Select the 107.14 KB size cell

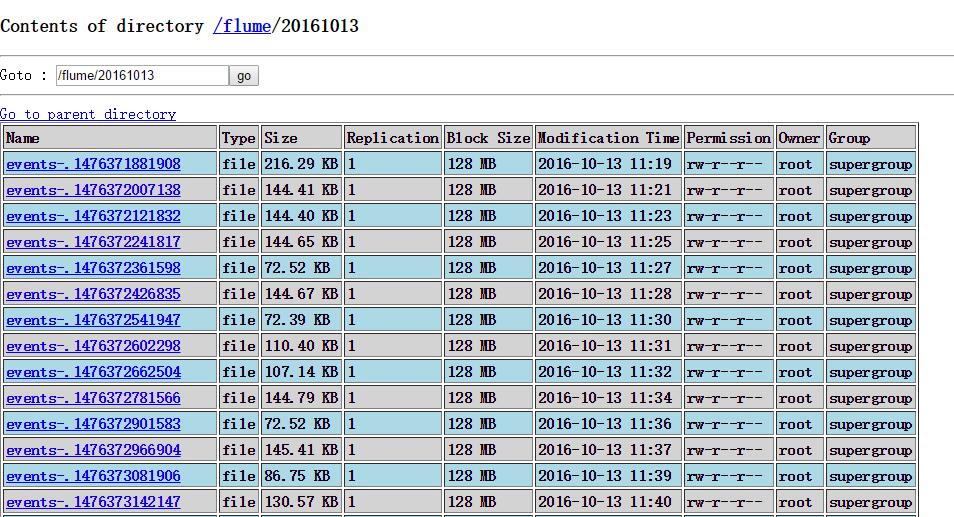(x=301, y=372)
